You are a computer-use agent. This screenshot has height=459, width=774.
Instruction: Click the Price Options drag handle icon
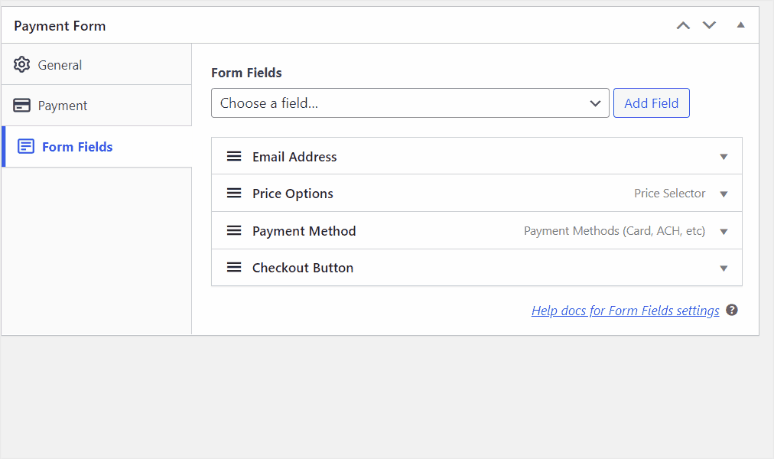[x=234, y=194]
